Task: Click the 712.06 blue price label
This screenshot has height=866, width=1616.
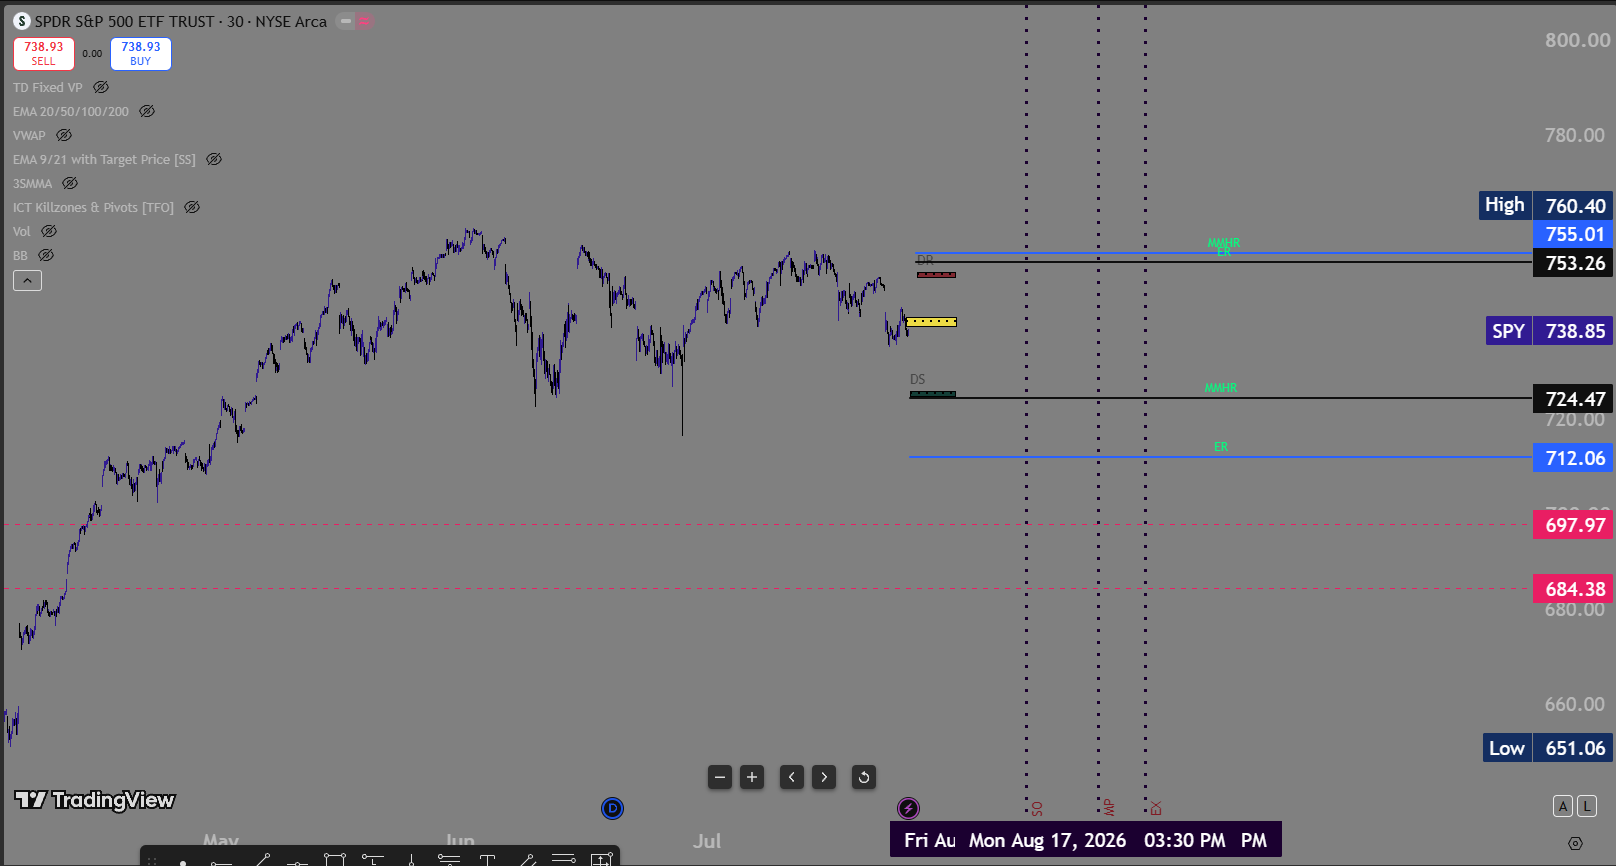Action: pos(1573,458)
